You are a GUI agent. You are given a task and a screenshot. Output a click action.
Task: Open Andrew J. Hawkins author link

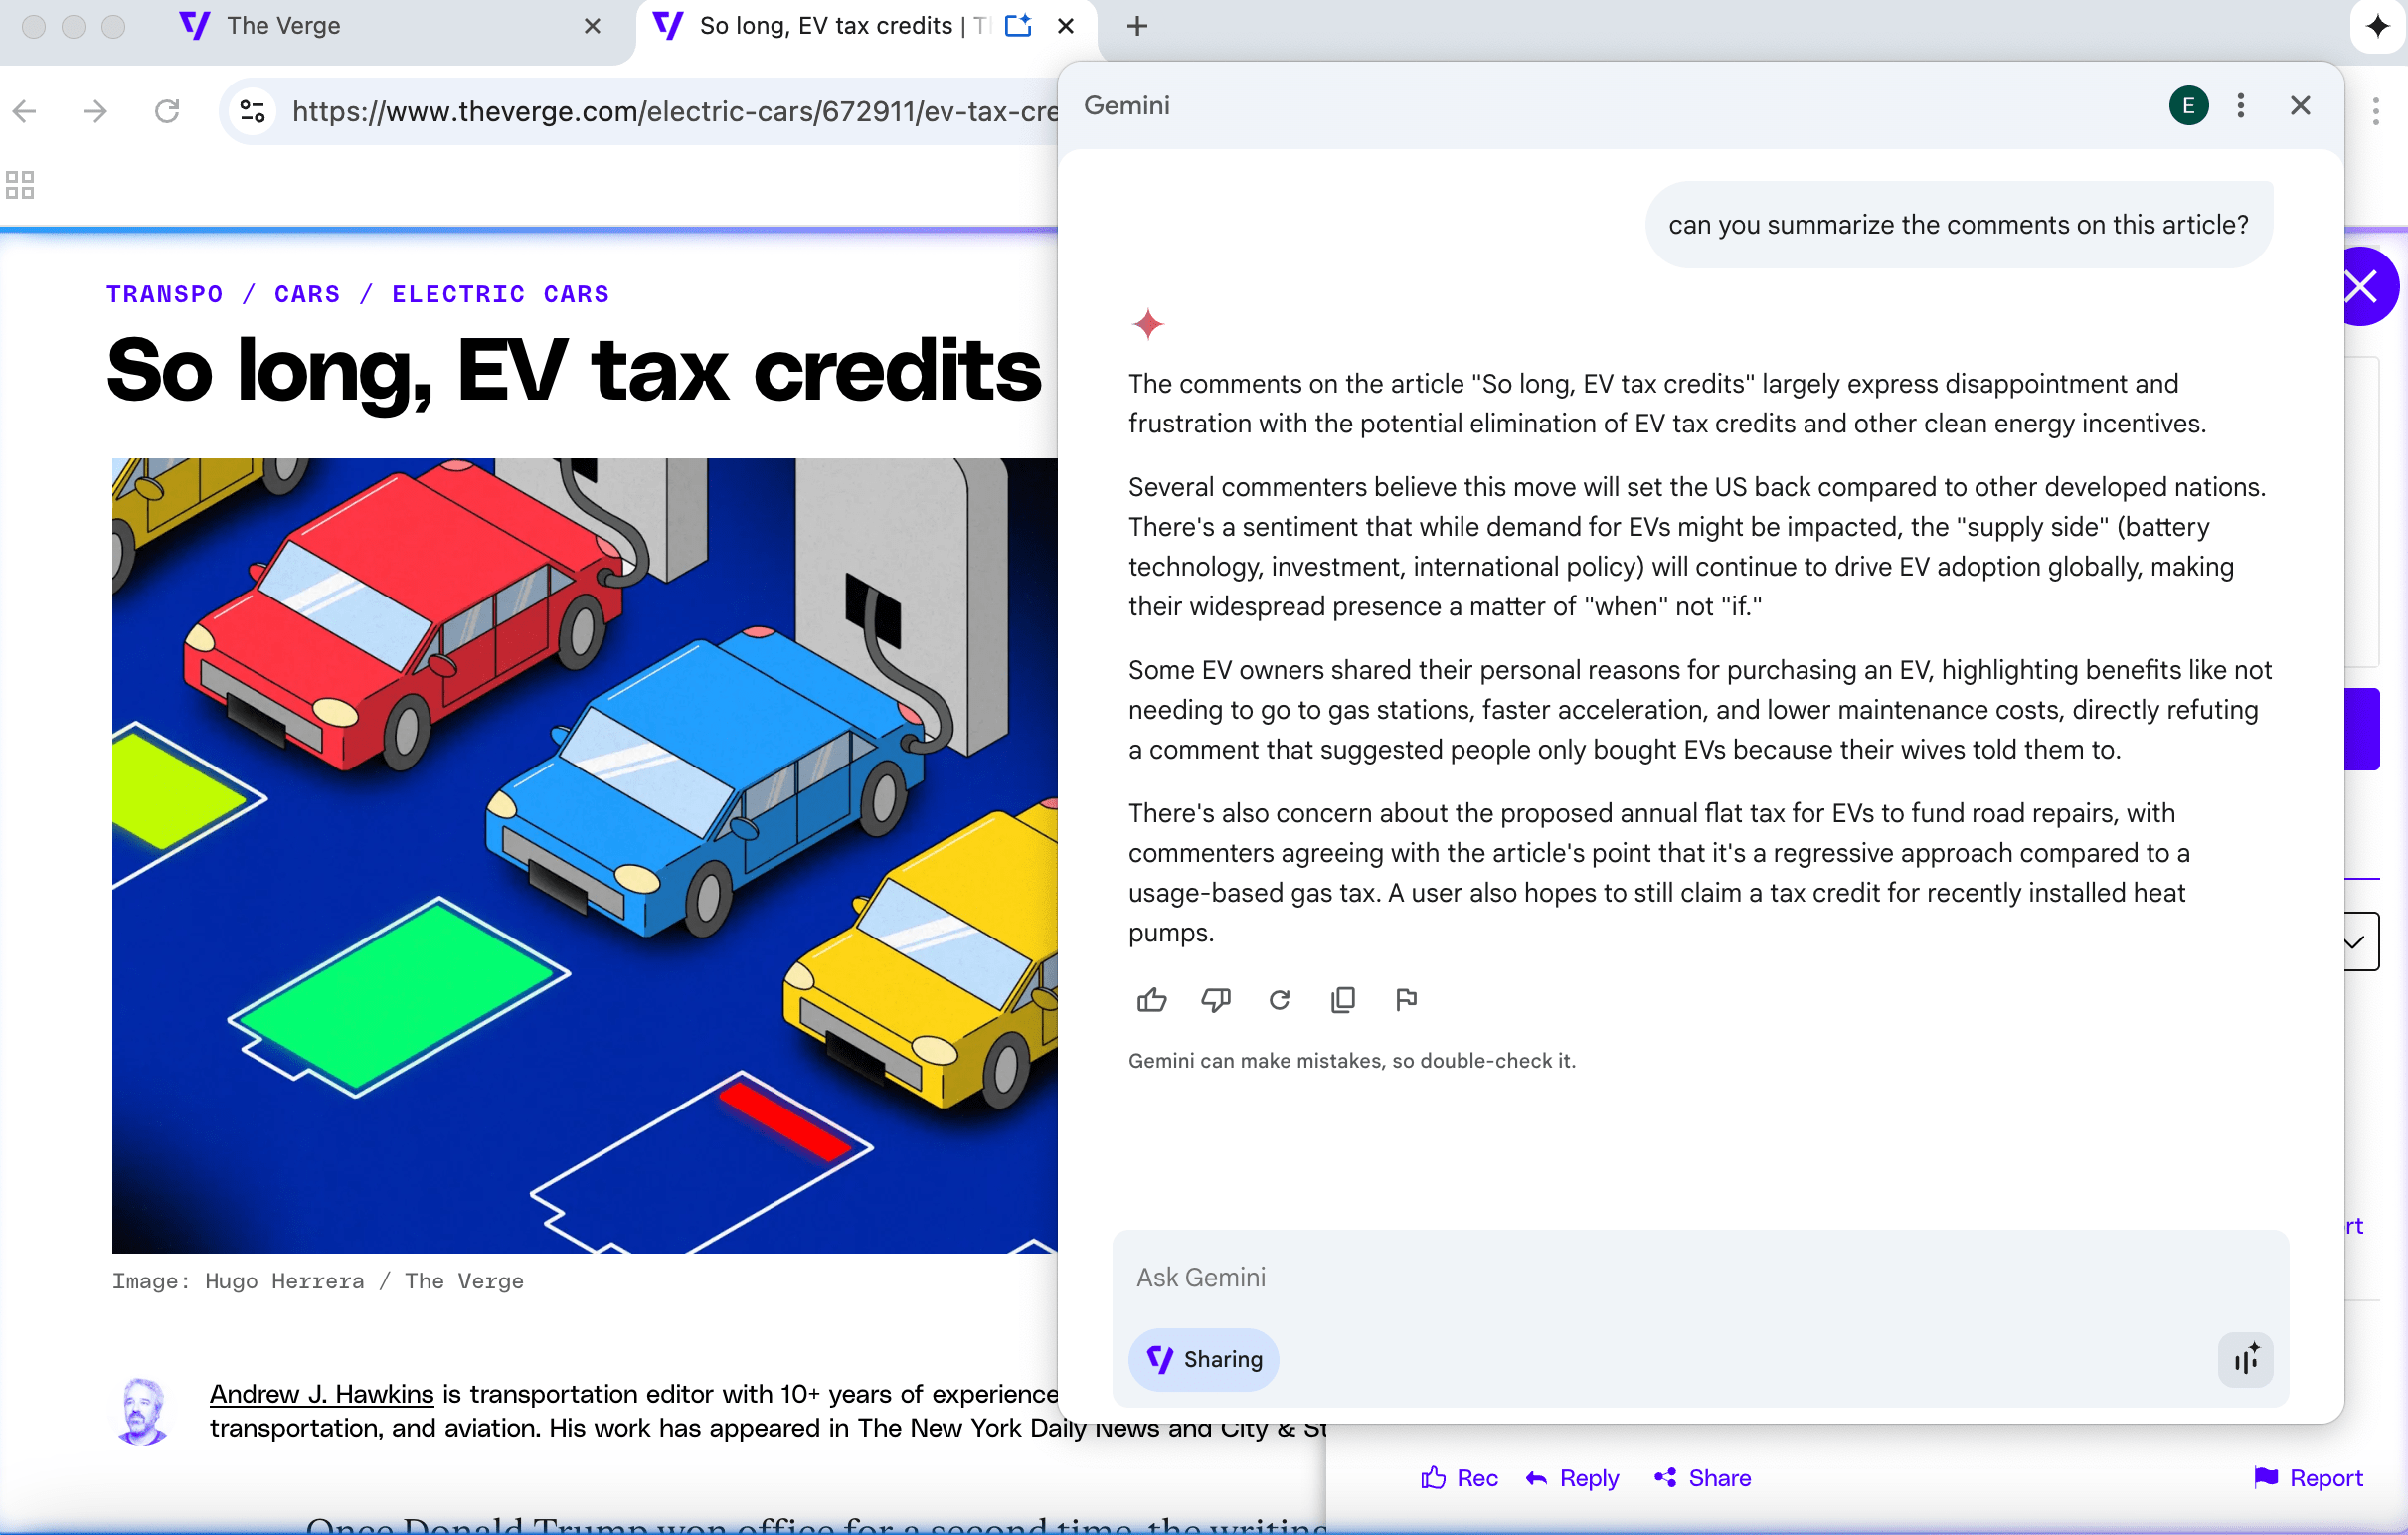321,1393
